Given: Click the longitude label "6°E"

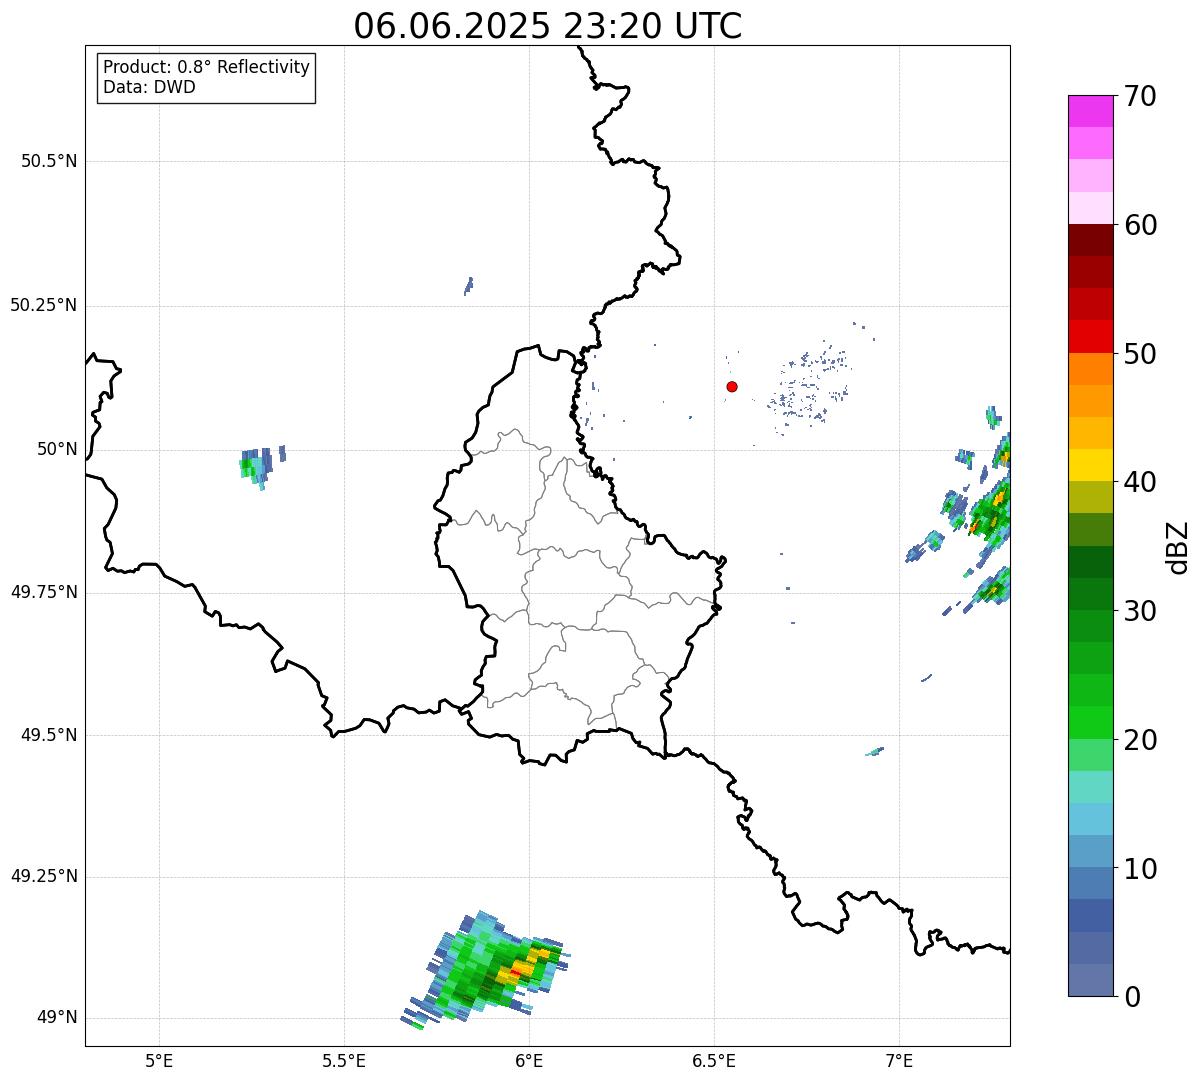Looking at the screenshot, I should [x=529, y=1060].
